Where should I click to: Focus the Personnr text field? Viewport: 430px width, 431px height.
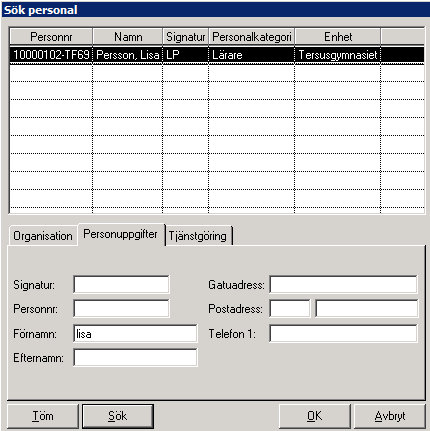pos(121,309)
